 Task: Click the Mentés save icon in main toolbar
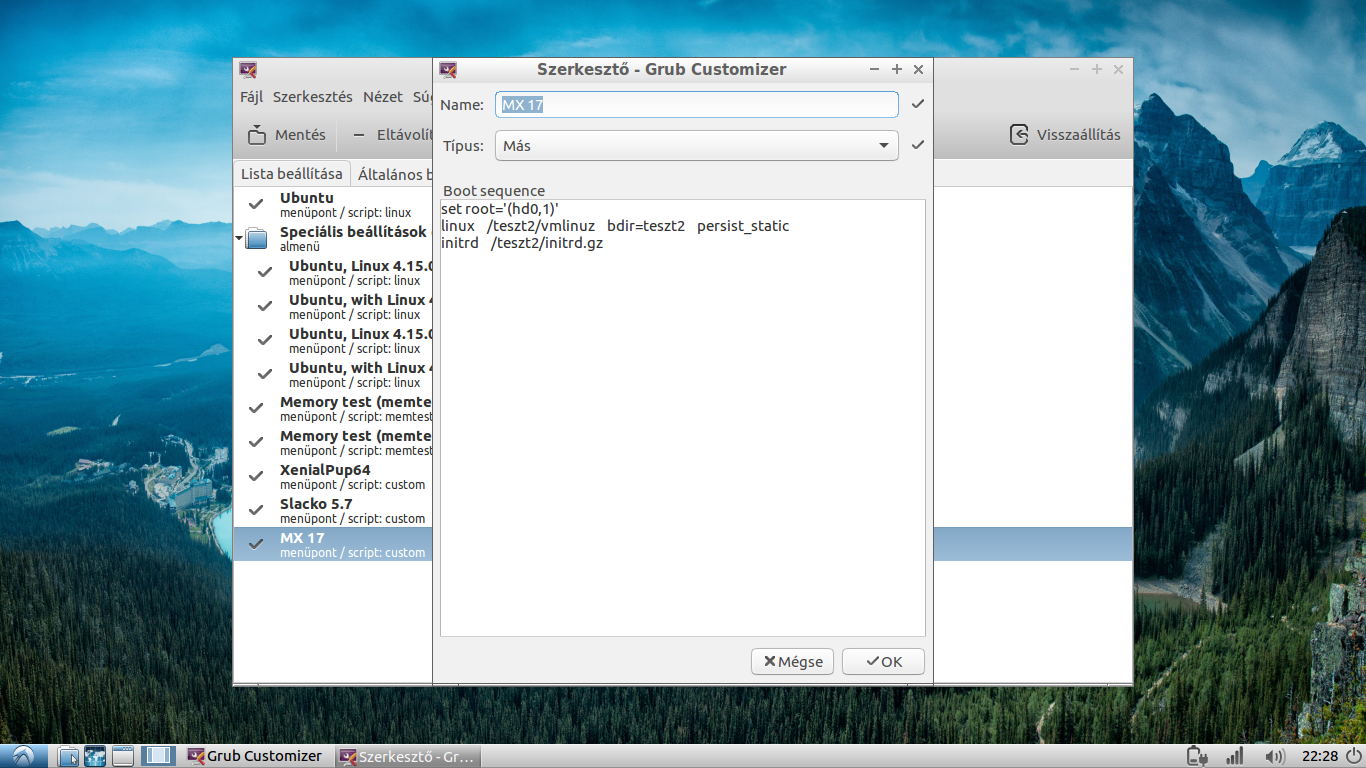click(257, 135)
